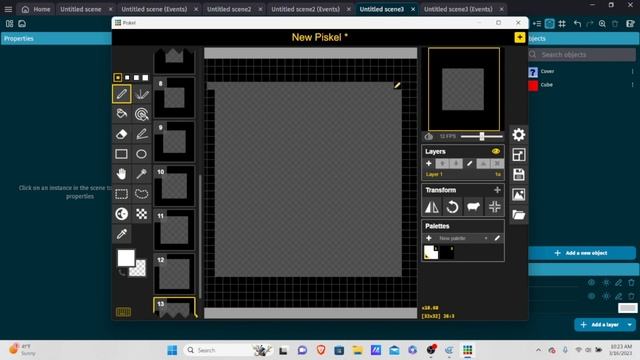The height and width of the screenshot is (360, 640).
Task: Pick the white palette color
Action: 431,252
